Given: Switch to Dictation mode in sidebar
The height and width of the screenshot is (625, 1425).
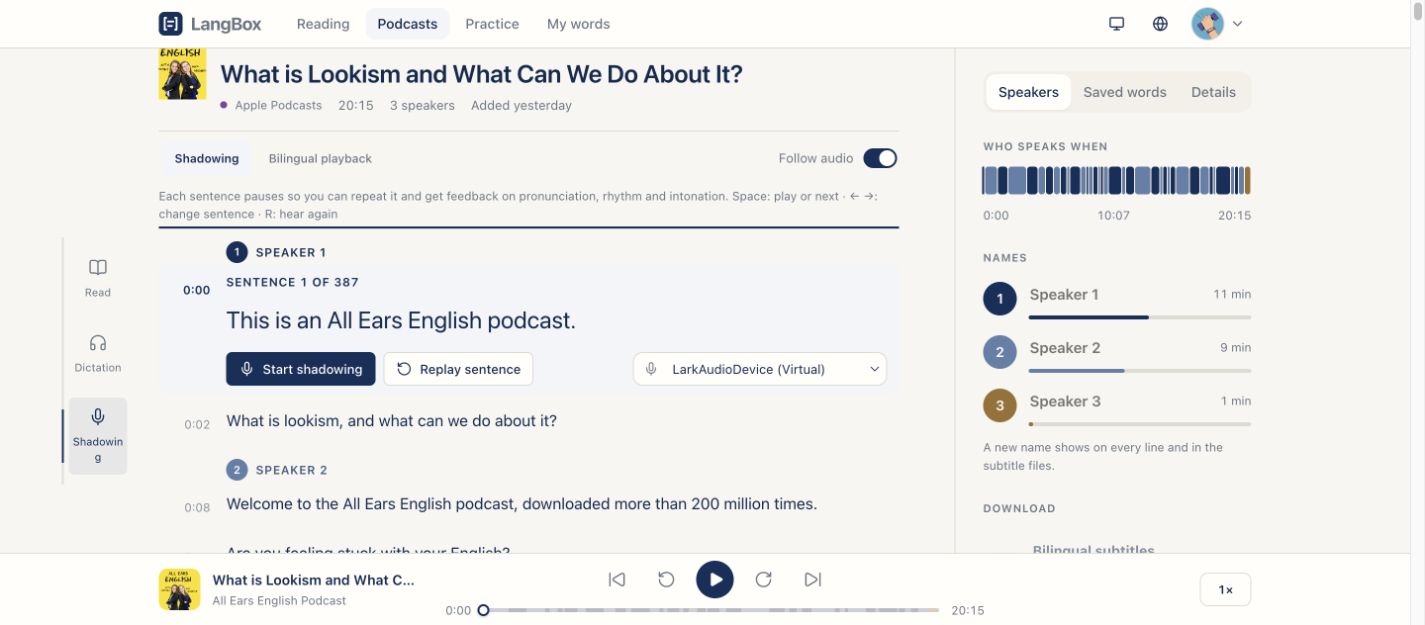Looking at the screenshot, I should pos(98,354).
